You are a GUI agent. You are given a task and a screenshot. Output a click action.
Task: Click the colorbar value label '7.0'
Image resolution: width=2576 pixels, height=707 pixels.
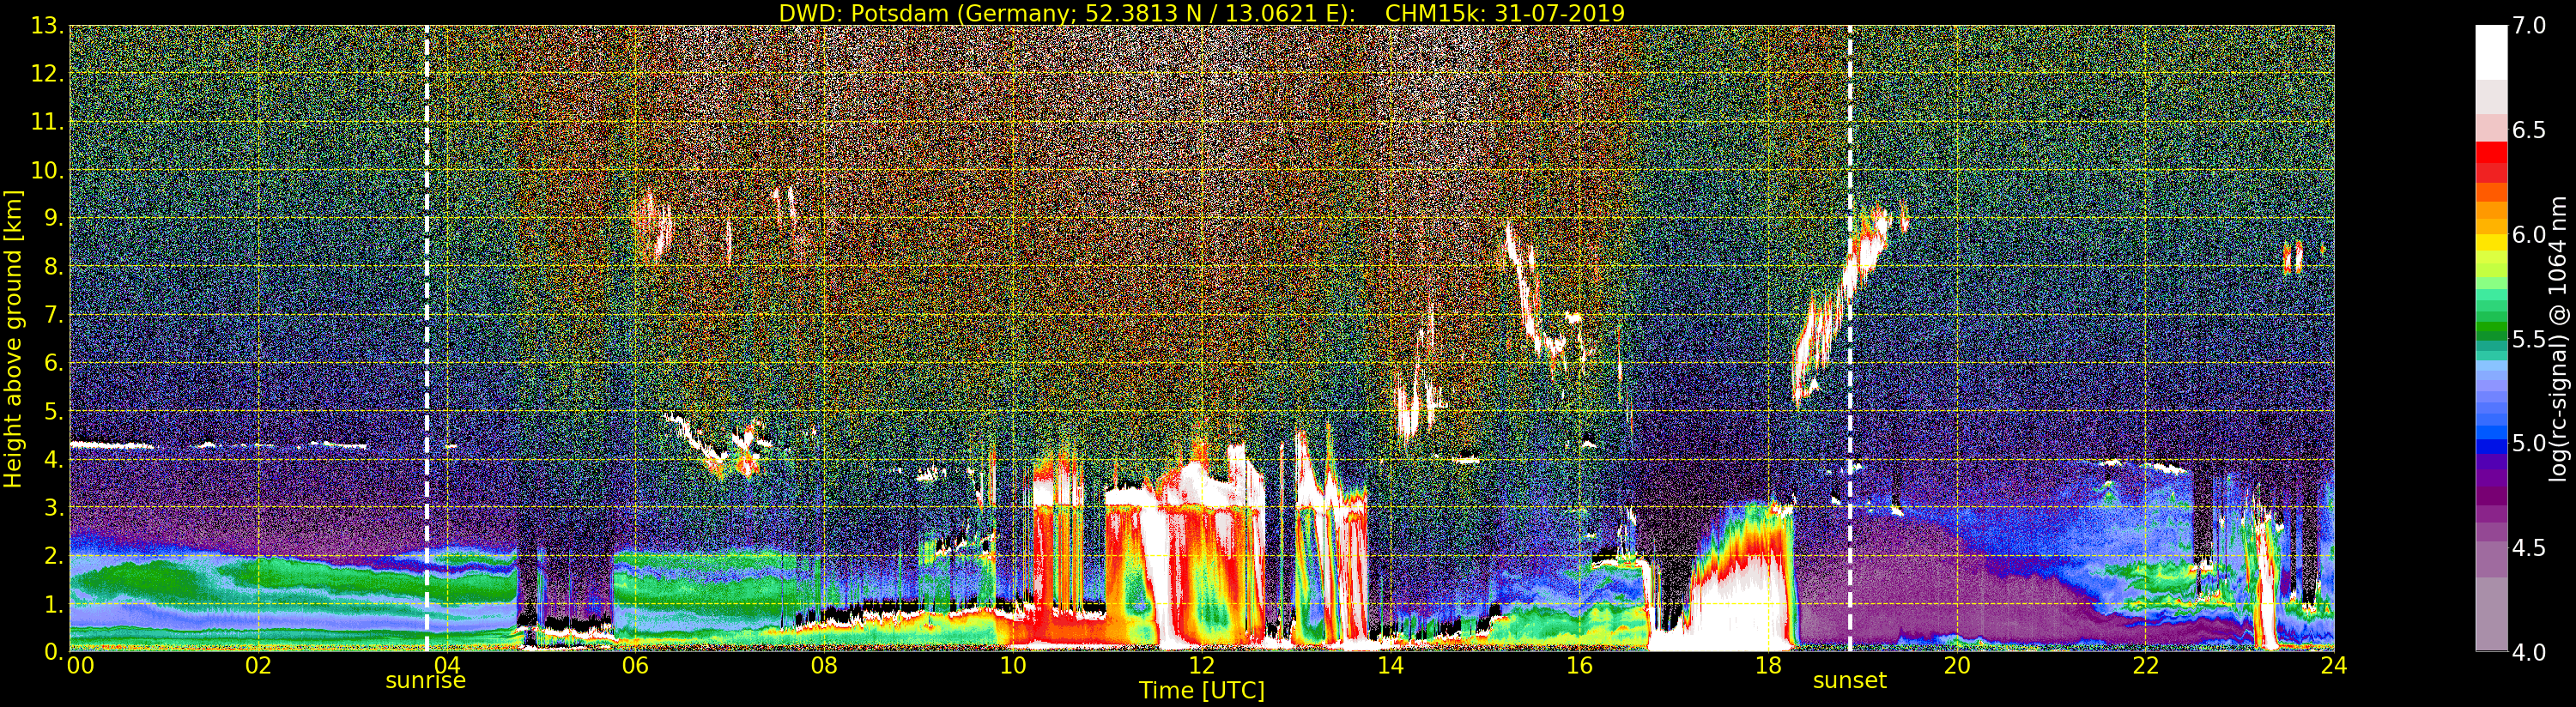(2529, 26)
